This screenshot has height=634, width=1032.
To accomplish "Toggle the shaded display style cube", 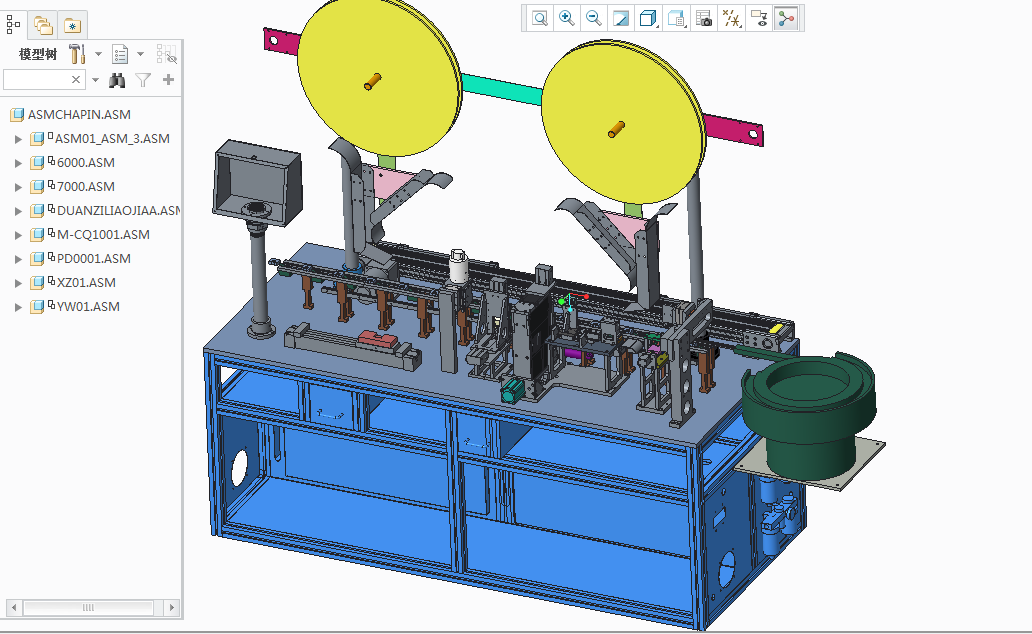I will tap(647, 17).
